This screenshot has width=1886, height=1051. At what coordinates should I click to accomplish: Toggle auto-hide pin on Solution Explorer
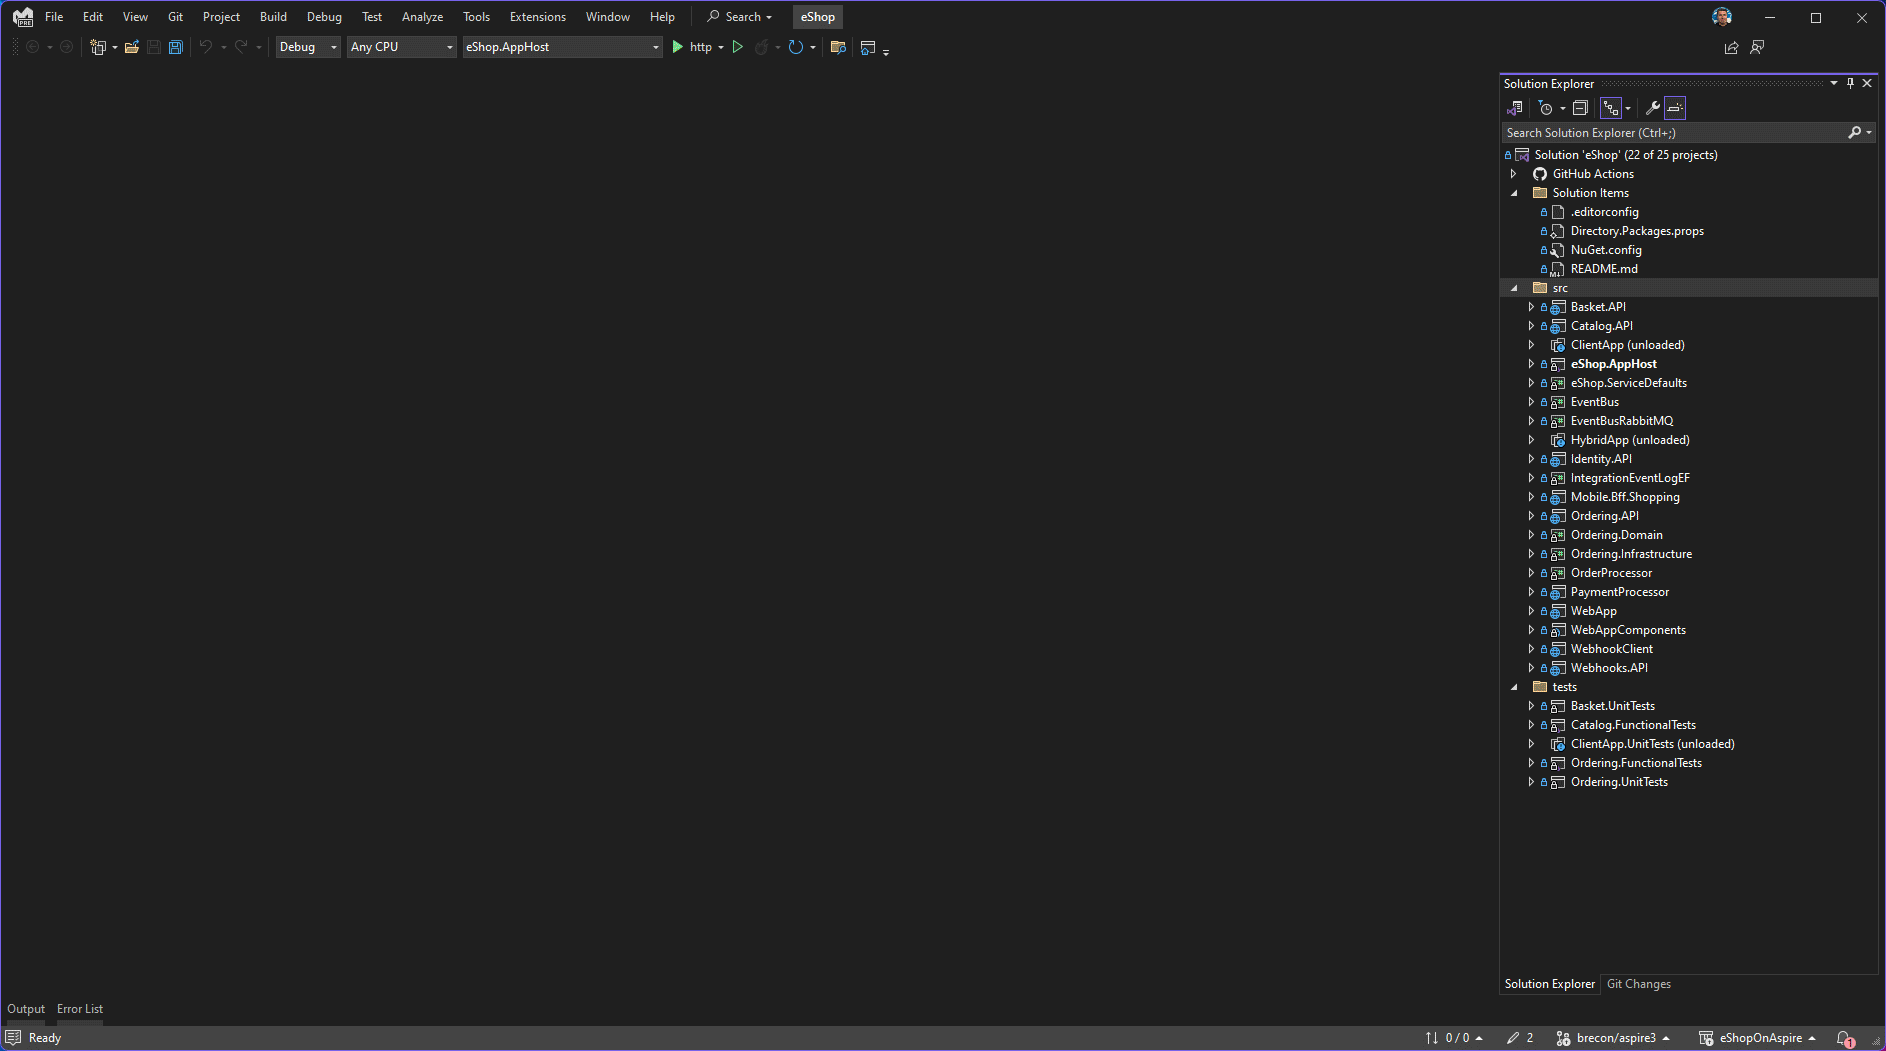[1850, 83]
